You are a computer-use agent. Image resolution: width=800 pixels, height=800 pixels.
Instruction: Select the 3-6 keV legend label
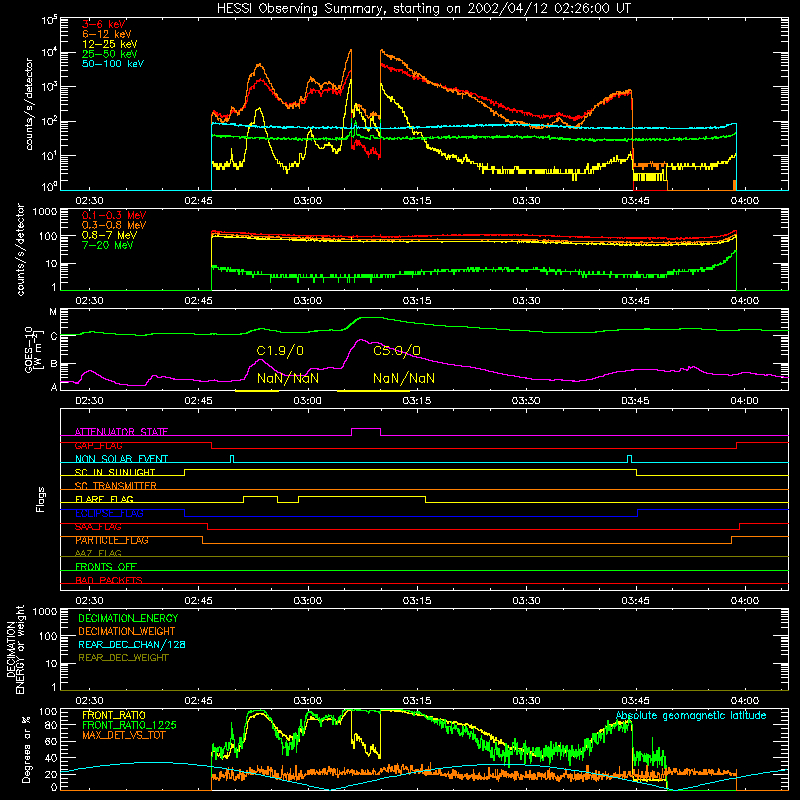[104, 24]
